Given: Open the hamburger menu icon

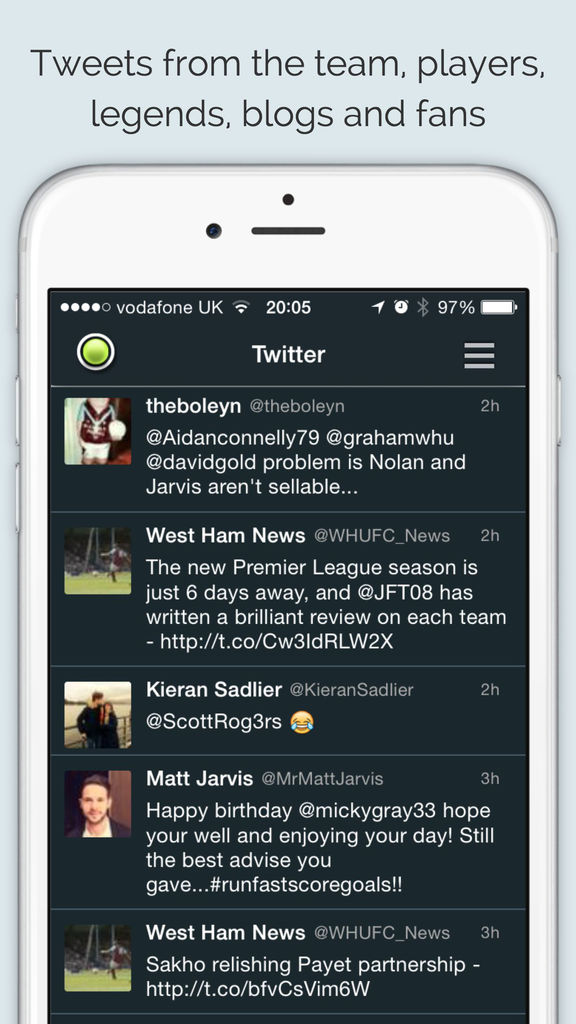Looking at the screenshot, I should [479, 355].
